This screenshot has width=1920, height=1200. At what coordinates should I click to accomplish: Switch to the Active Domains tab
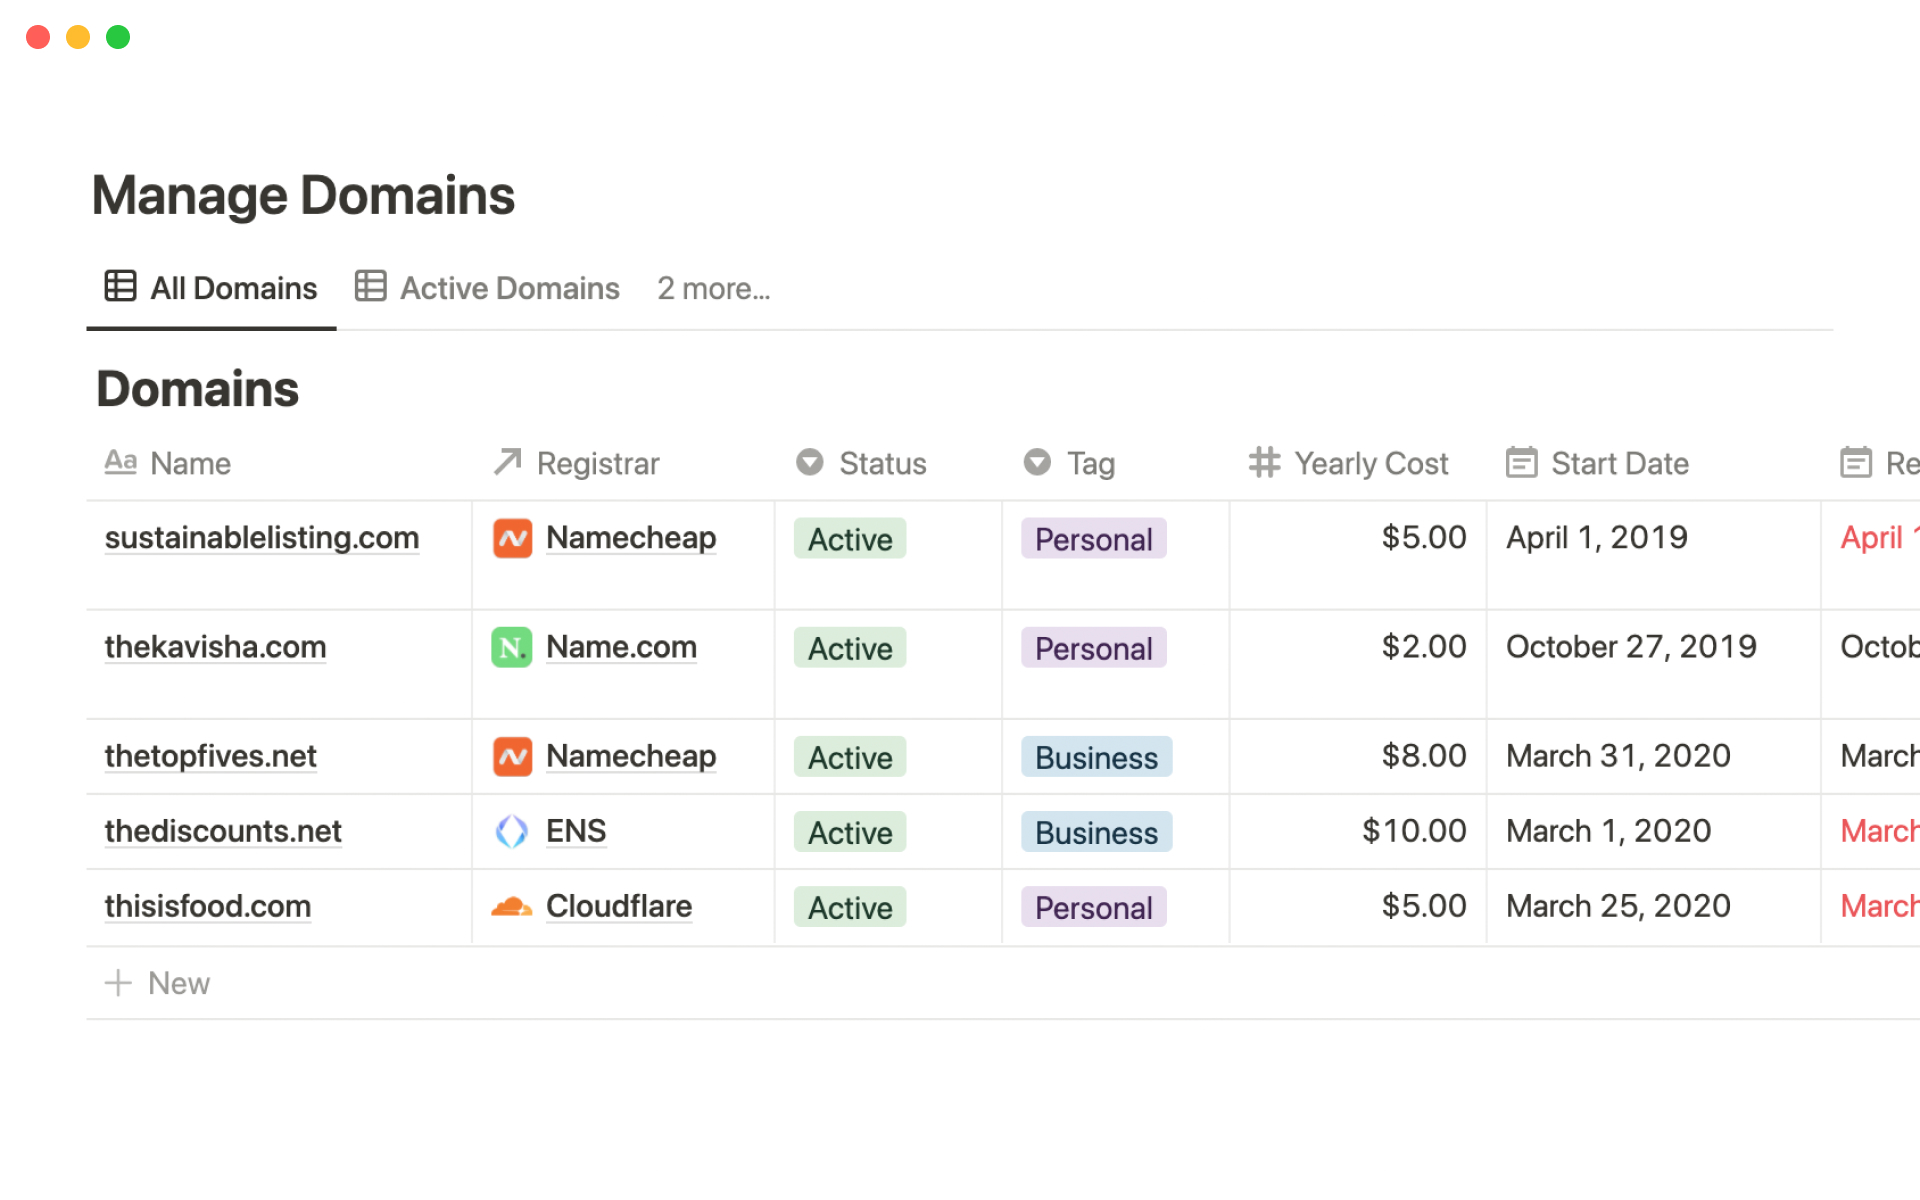[x=488, y=289]
